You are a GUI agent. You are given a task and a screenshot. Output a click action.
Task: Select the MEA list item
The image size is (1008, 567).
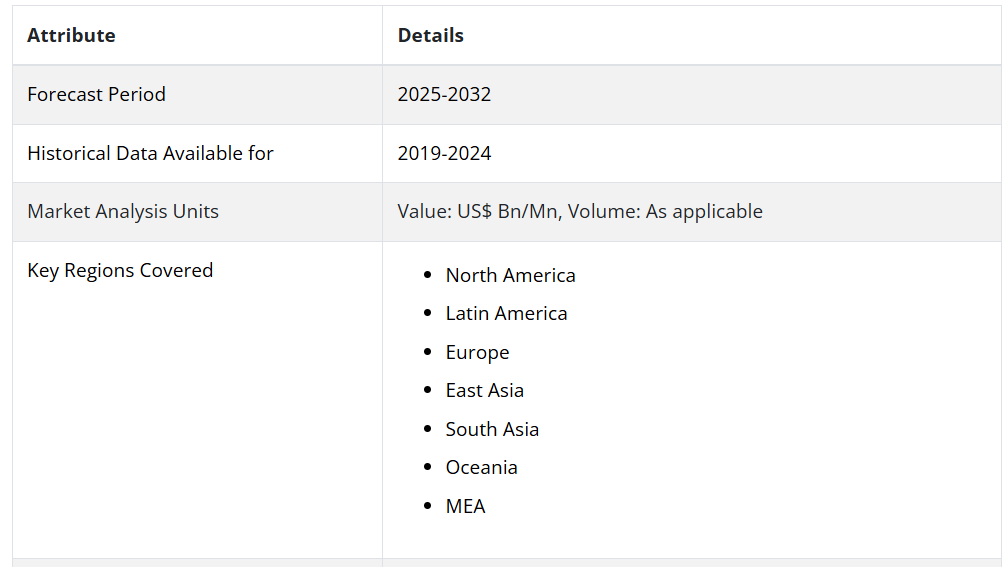[x=465, y=507]
